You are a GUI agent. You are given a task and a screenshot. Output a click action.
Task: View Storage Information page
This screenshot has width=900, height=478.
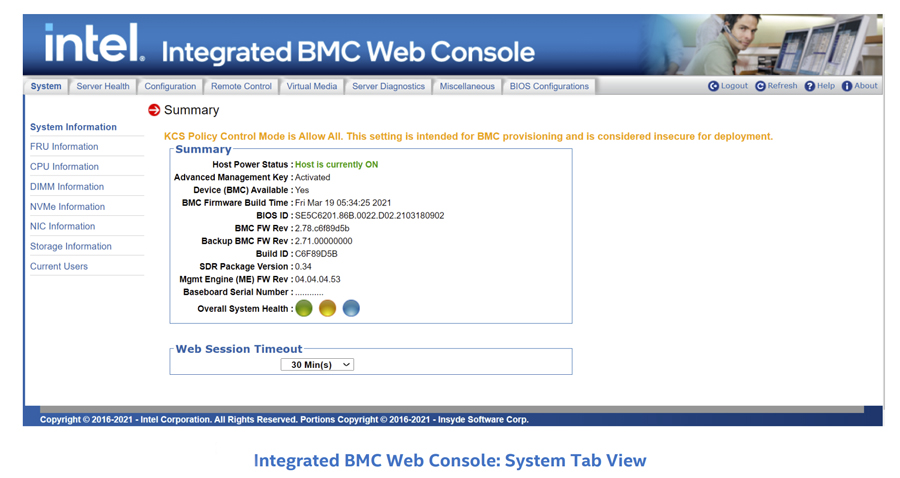tap(71, 246)
